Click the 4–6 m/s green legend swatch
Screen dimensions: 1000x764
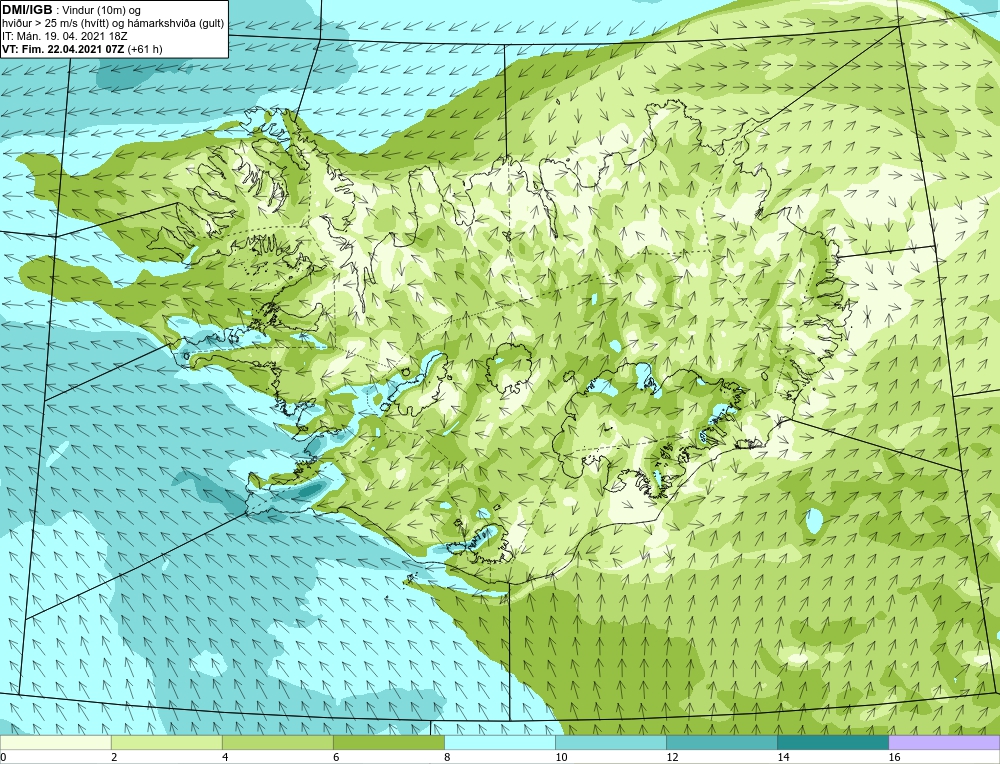click(x=277, y=742)
